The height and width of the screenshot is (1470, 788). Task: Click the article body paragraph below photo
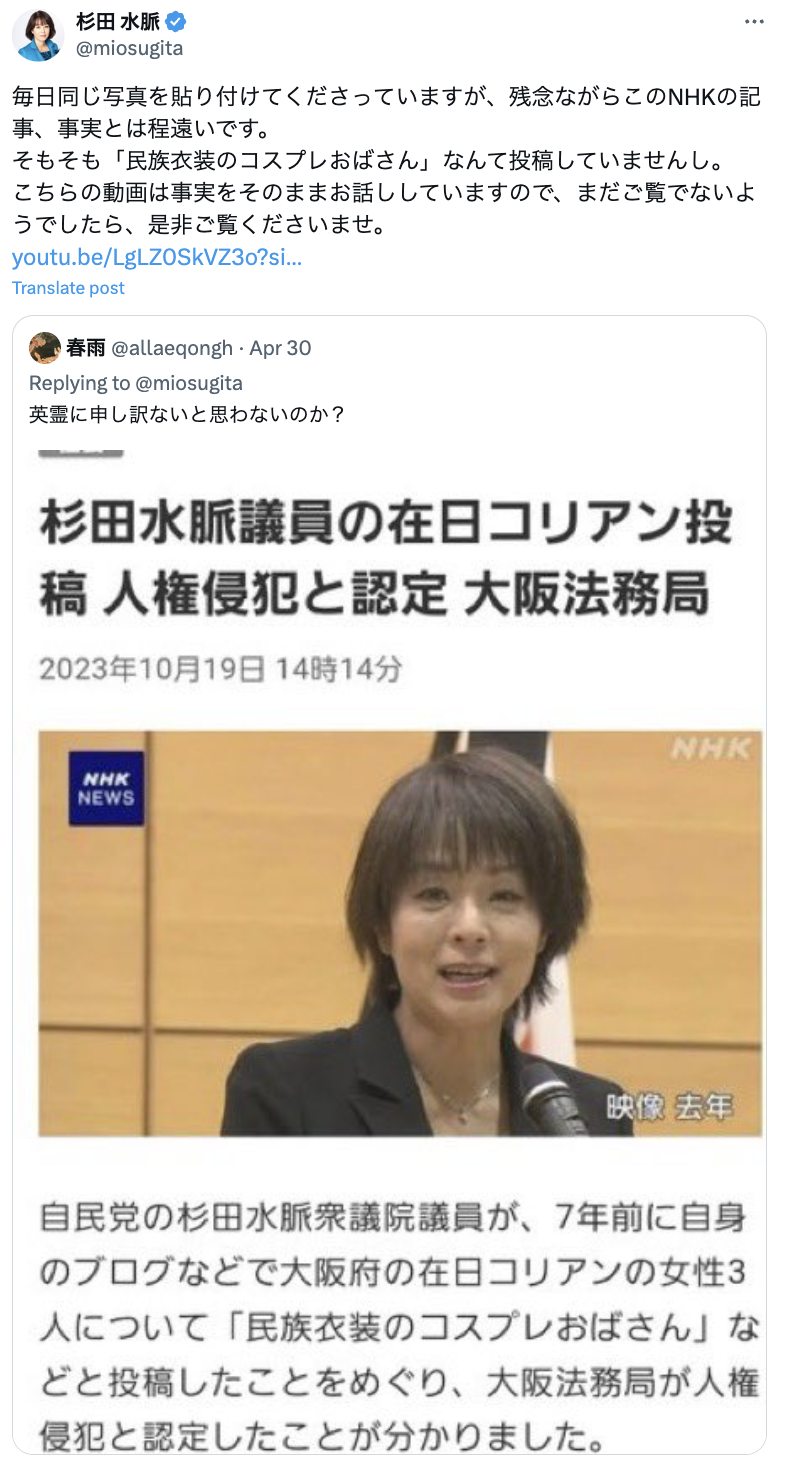pyautogui.click(x=400, y=1329)
